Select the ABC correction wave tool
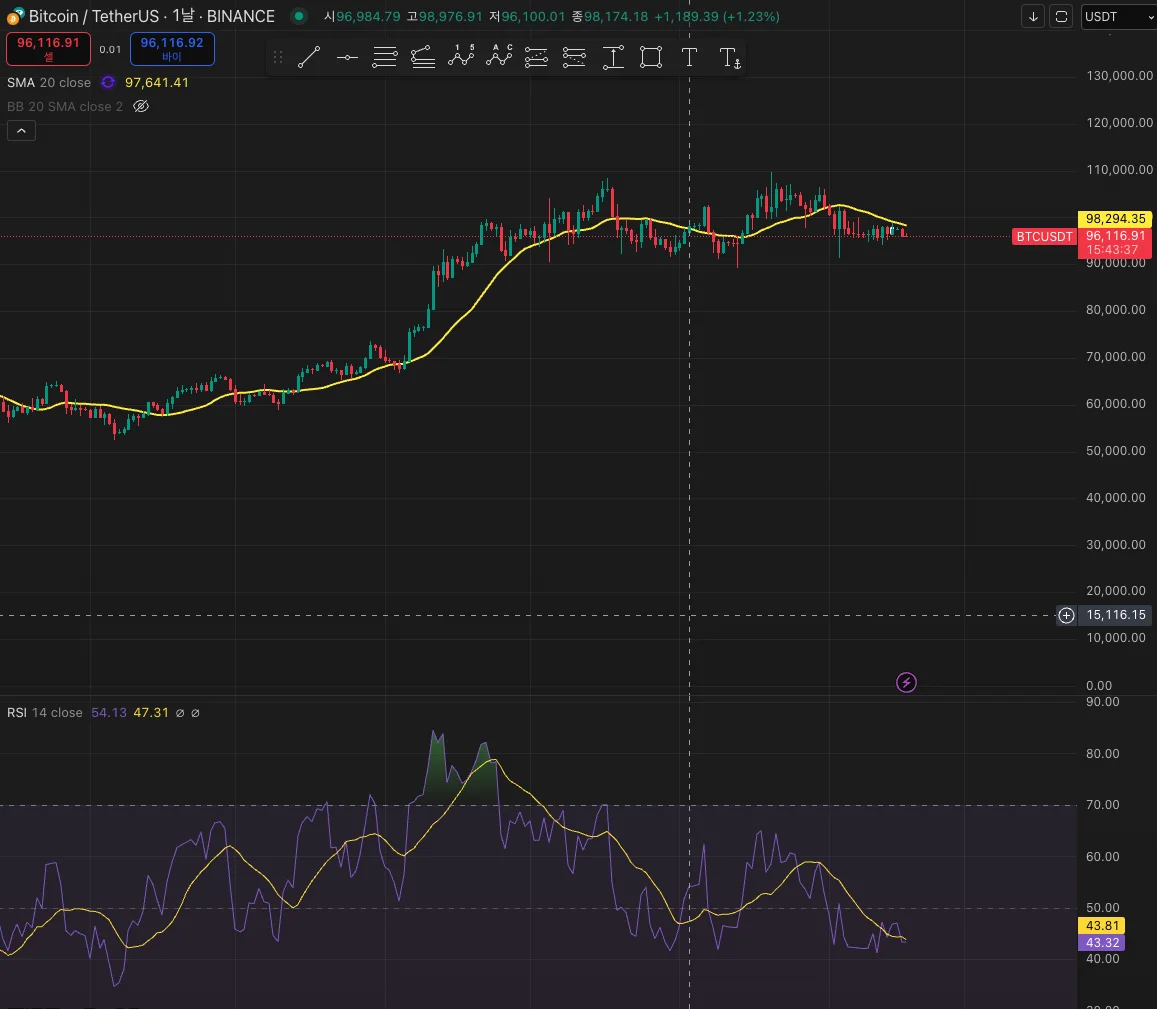This screenshot has width=1157, height=1009. pos(500,57)
